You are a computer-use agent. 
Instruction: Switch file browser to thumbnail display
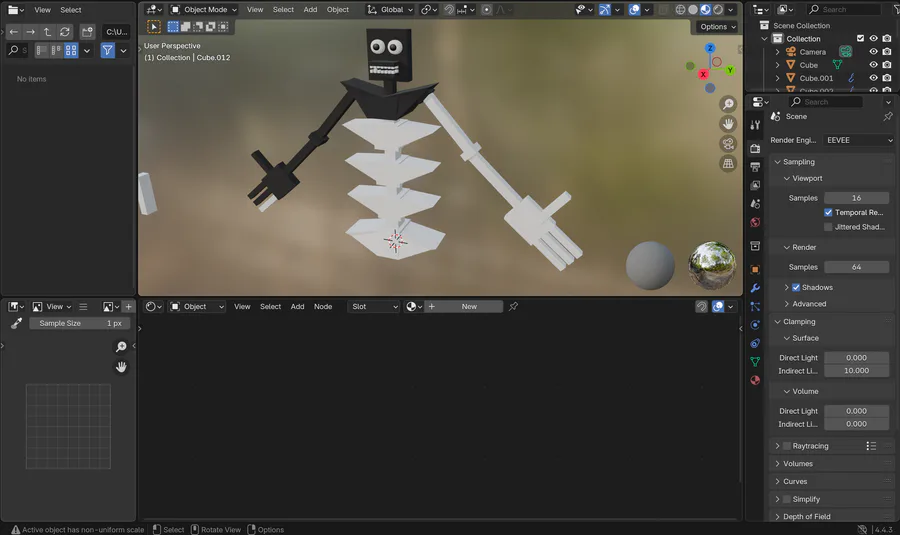click(x=71, y=51)
